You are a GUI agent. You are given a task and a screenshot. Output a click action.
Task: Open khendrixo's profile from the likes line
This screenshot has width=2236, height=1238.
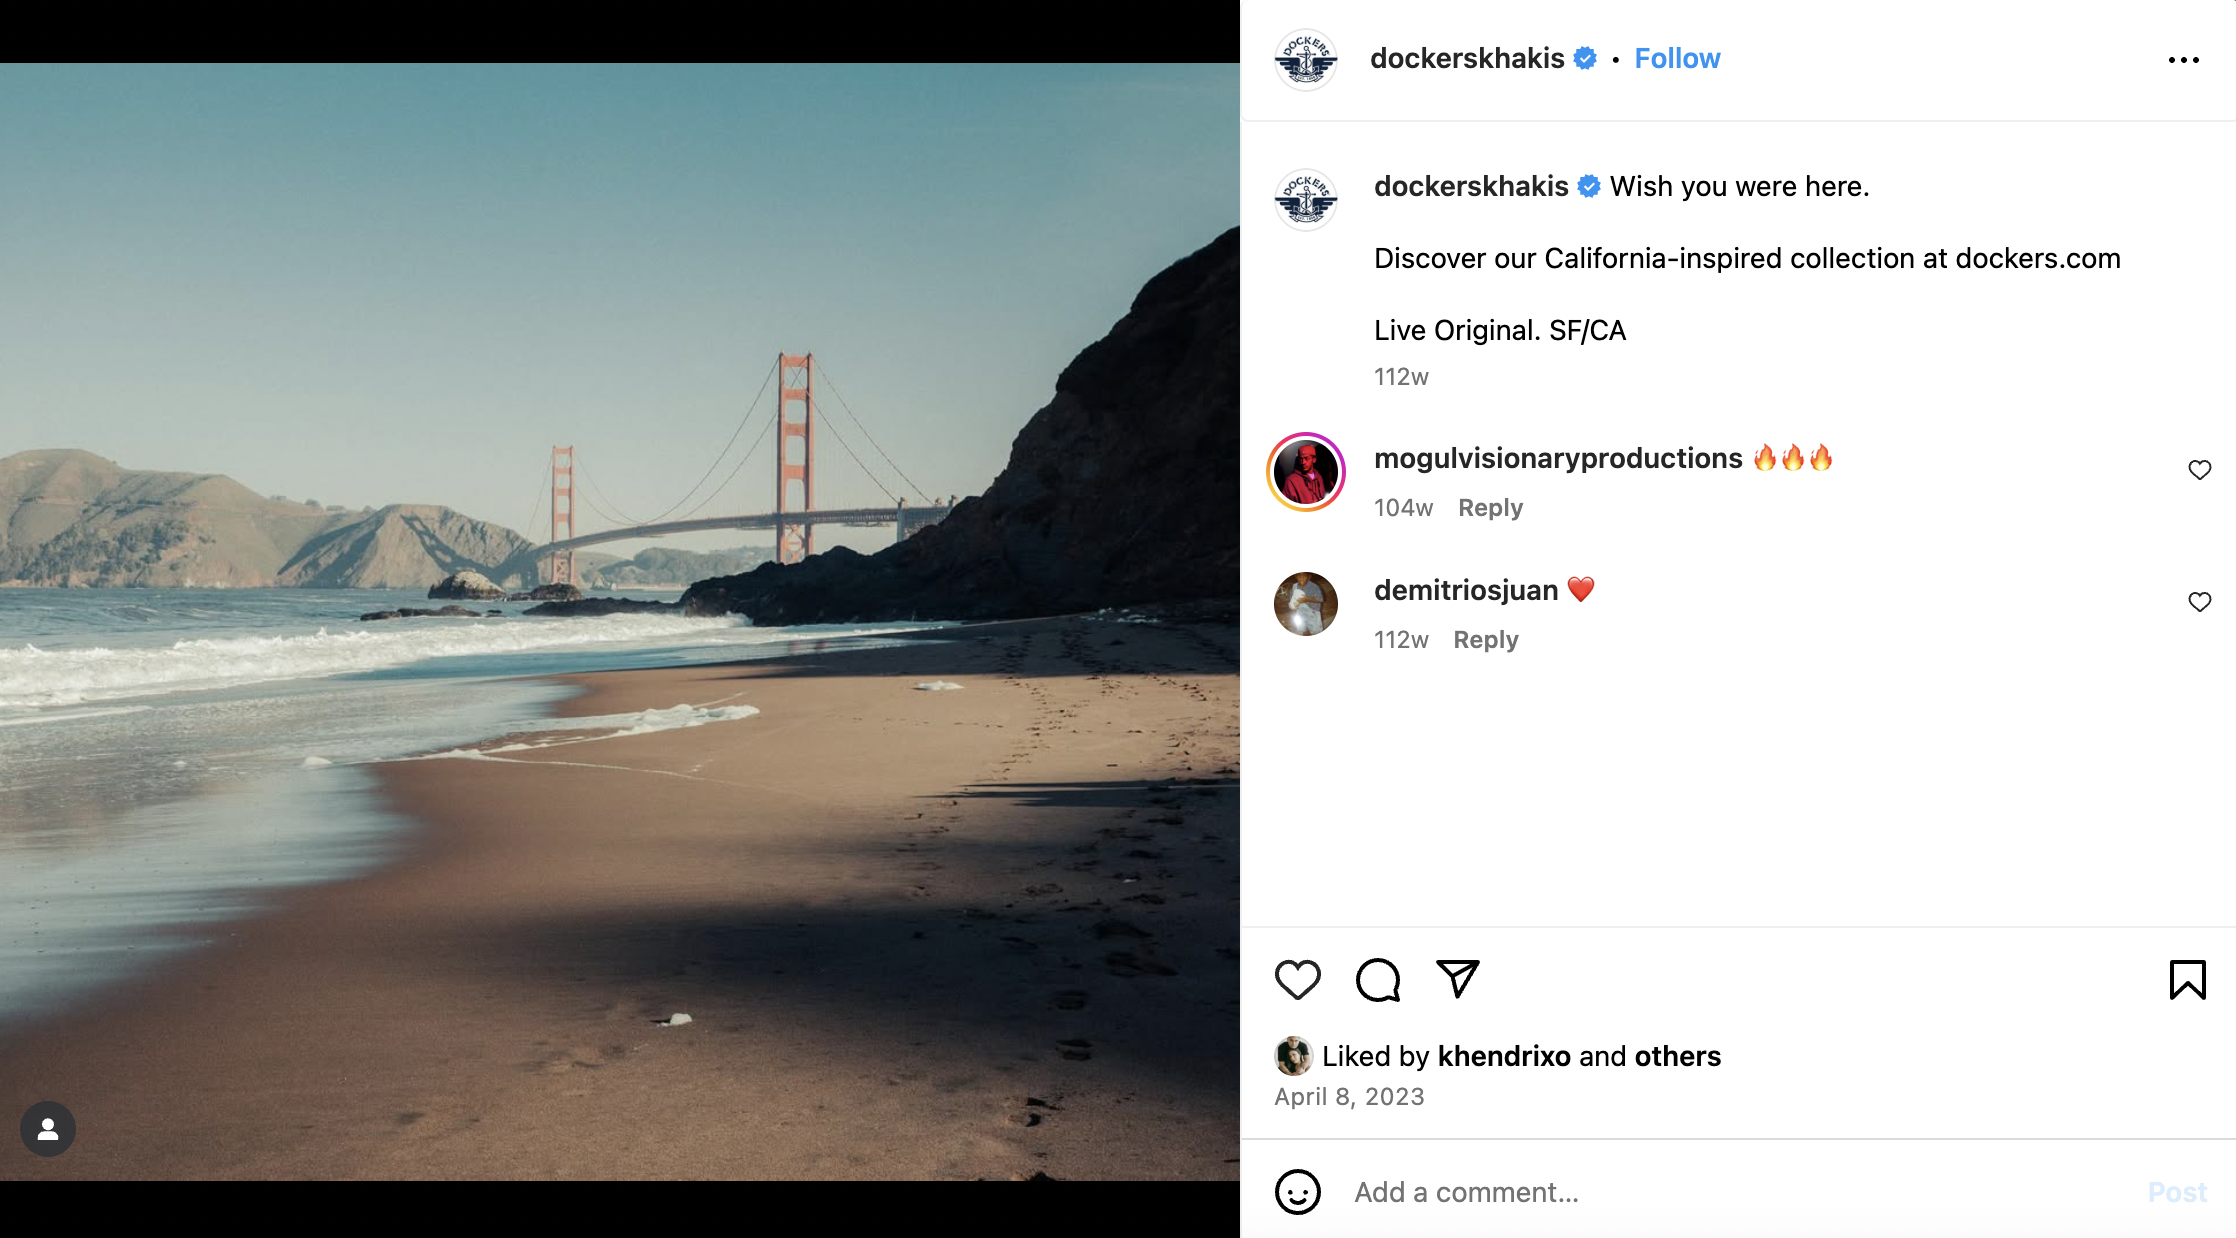click(1504, 1056)
